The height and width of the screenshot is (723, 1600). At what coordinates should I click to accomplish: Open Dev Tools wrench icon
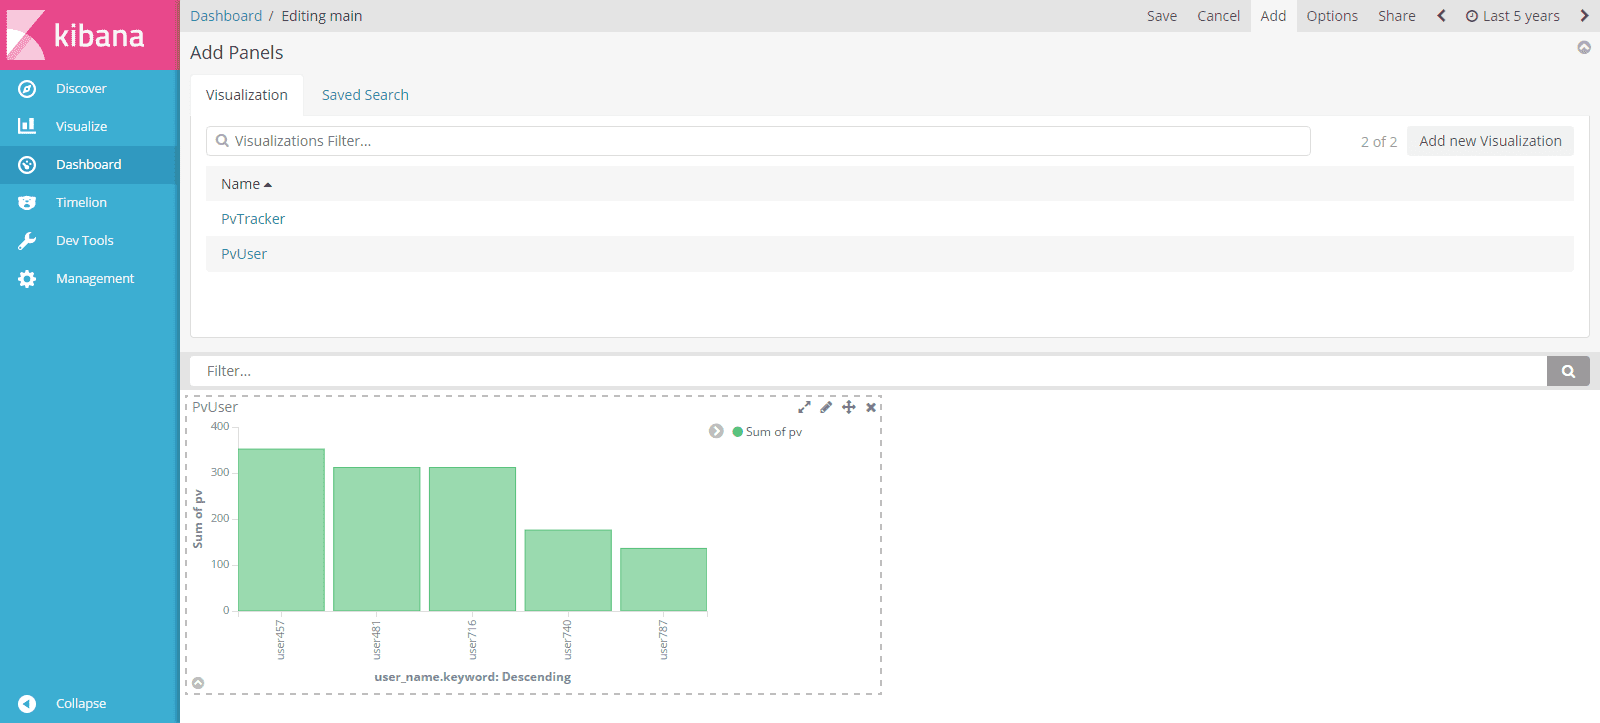[27, 241]
